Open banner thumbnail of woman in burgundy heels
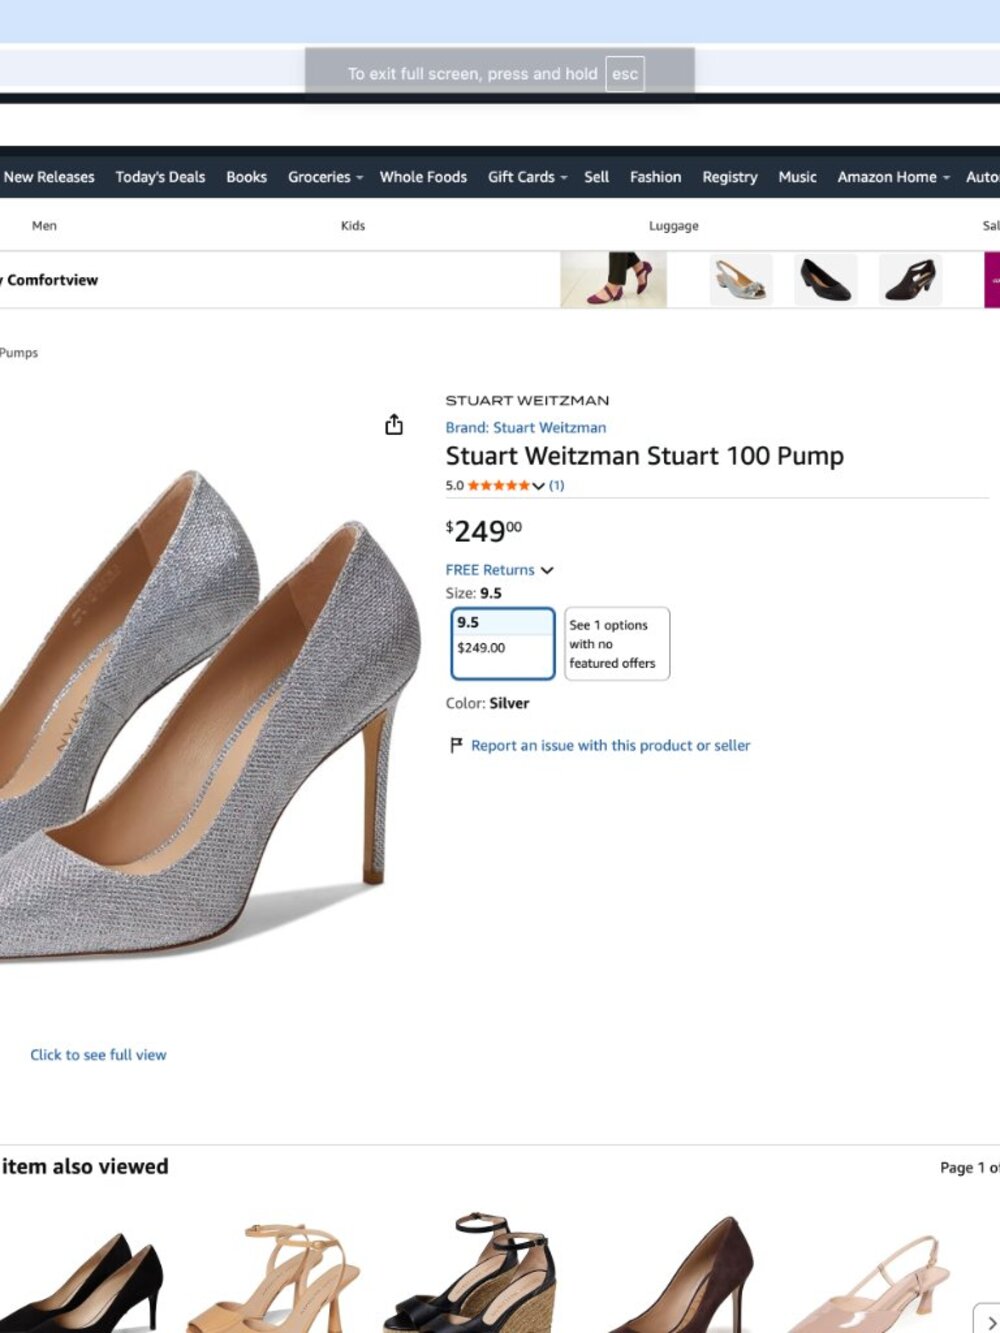 [x=613, y=280]
